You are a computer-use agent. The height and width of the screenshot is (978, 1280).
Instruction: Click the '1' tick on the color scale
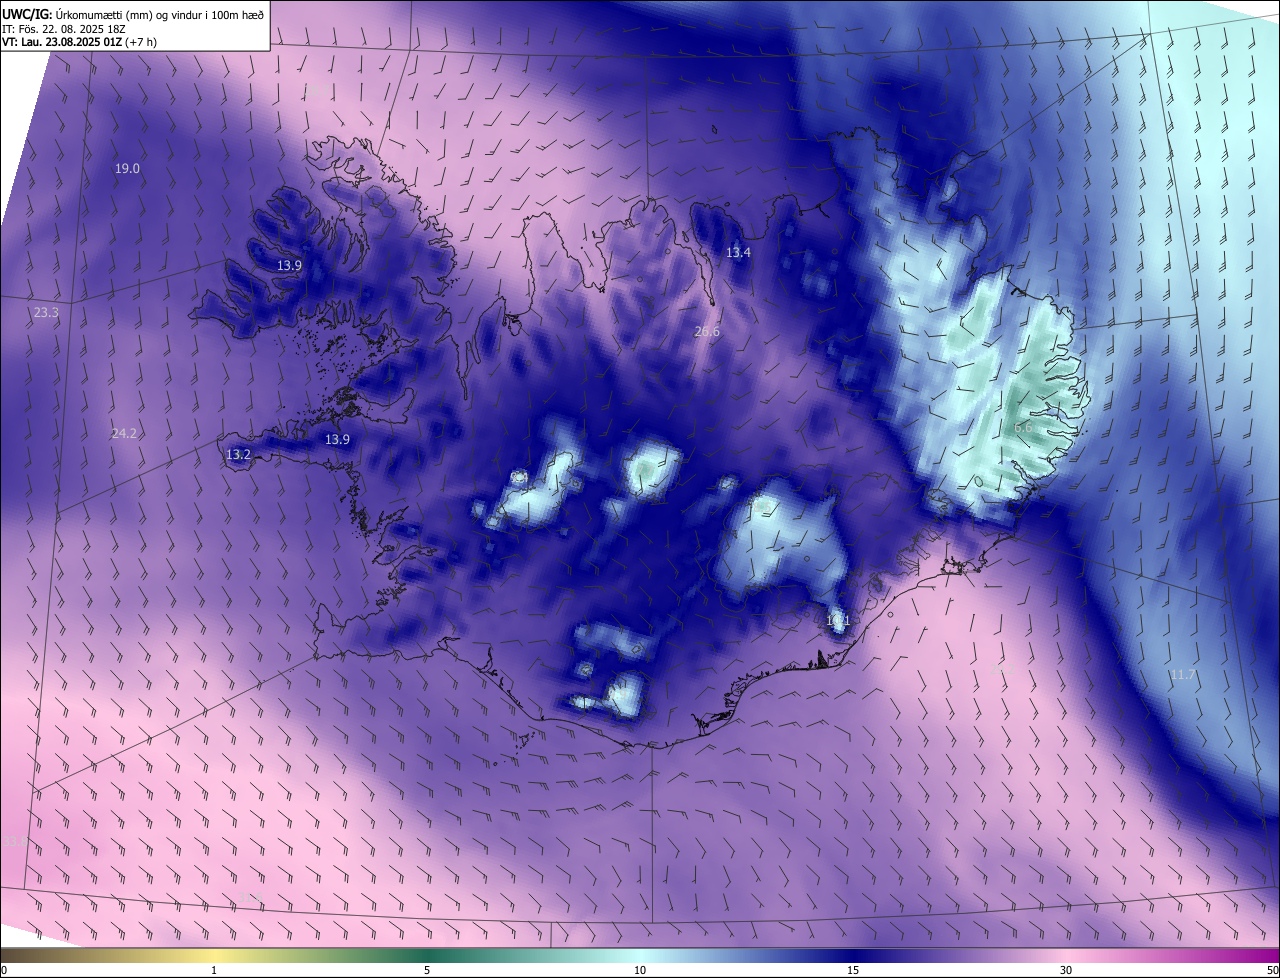(x=214, y=970)
